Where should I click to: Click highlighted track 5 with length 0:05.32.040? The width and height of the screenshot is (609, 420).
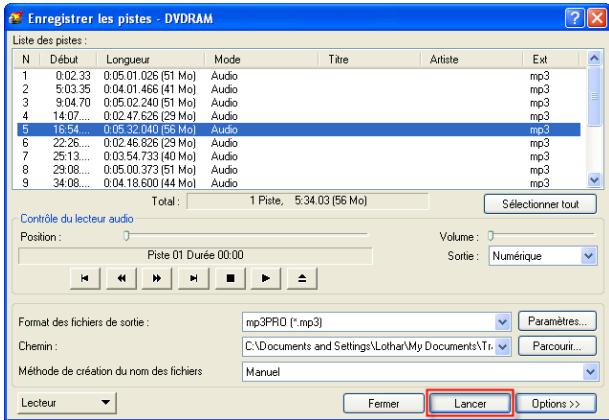click(x=299, y=129)
